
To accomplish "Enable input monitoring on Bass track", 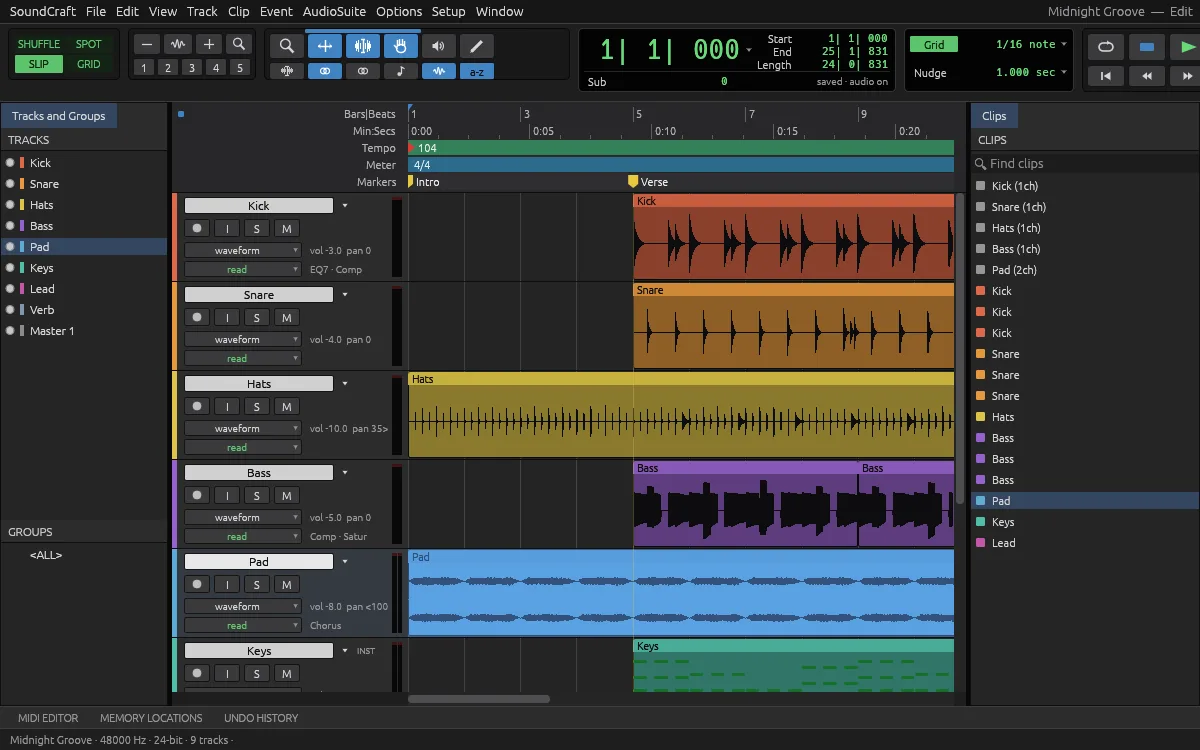I will 227,495.
